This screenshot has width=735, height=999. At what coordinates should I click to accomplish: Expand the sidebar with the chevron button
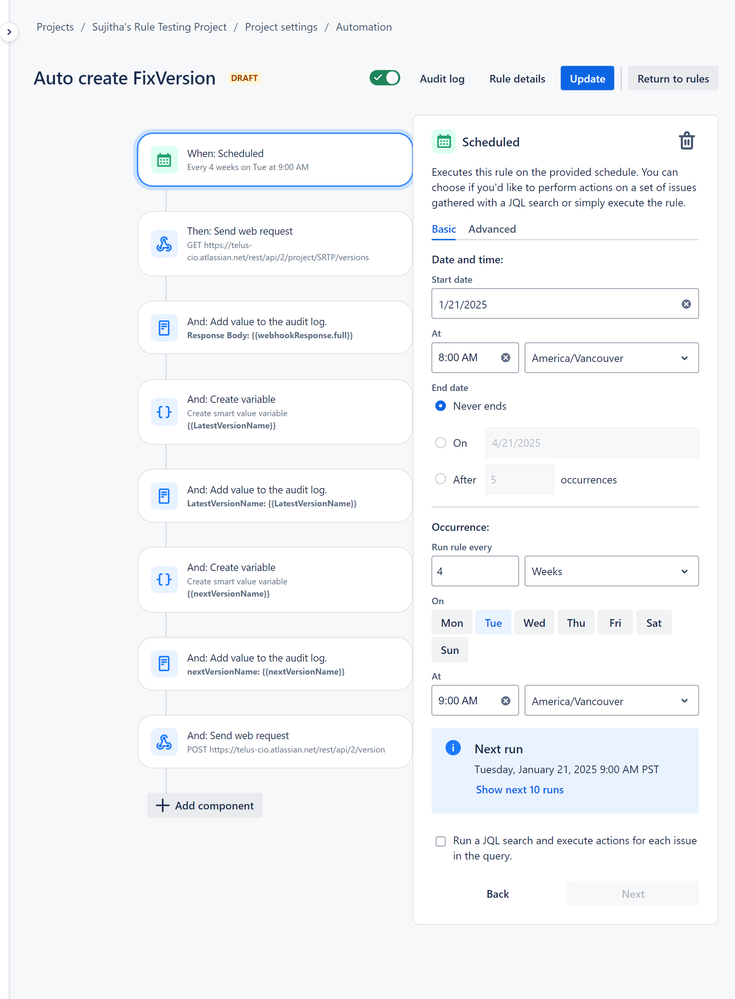coord(9,31)
